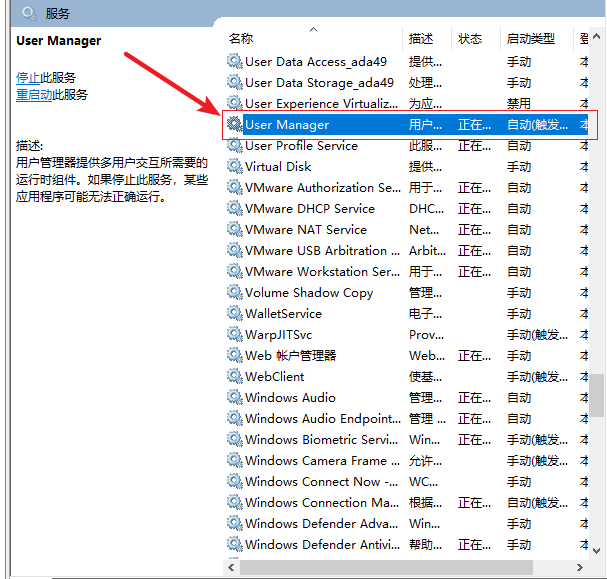
Task: Select the VMware DHCP Service row
Action: [310, 209]
